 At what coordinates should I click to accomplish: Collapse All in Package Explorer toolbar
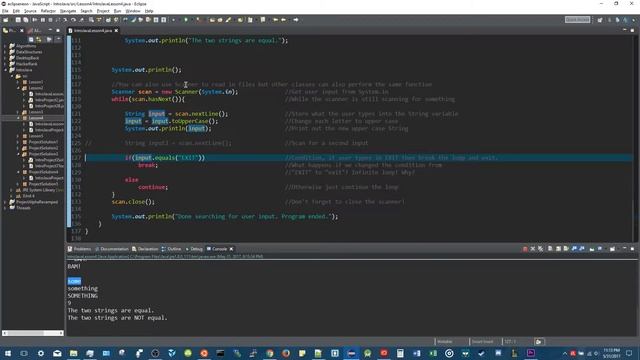[x=31, y=39]
